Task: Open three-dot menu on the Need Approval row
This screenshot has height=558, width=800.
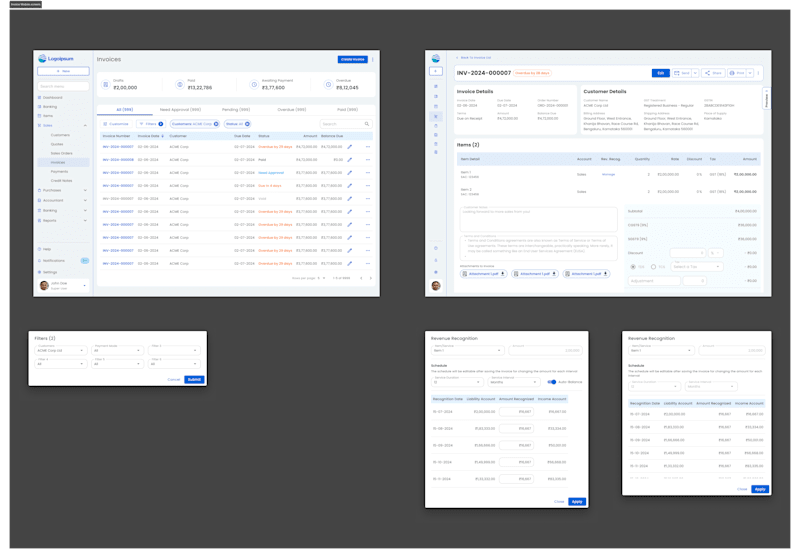Action: click(368, 173)
